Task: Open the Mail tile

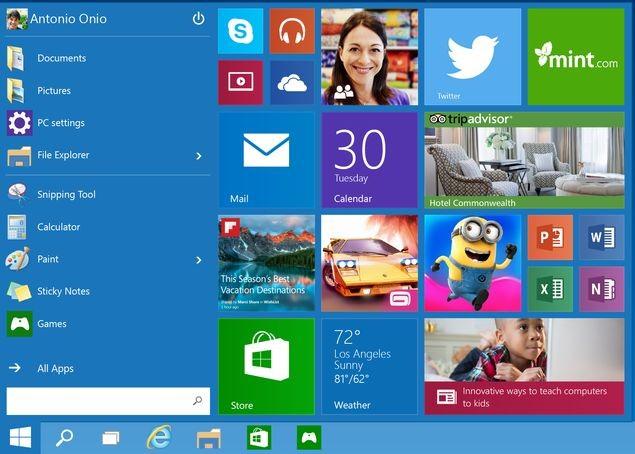Action: point(266,159)
